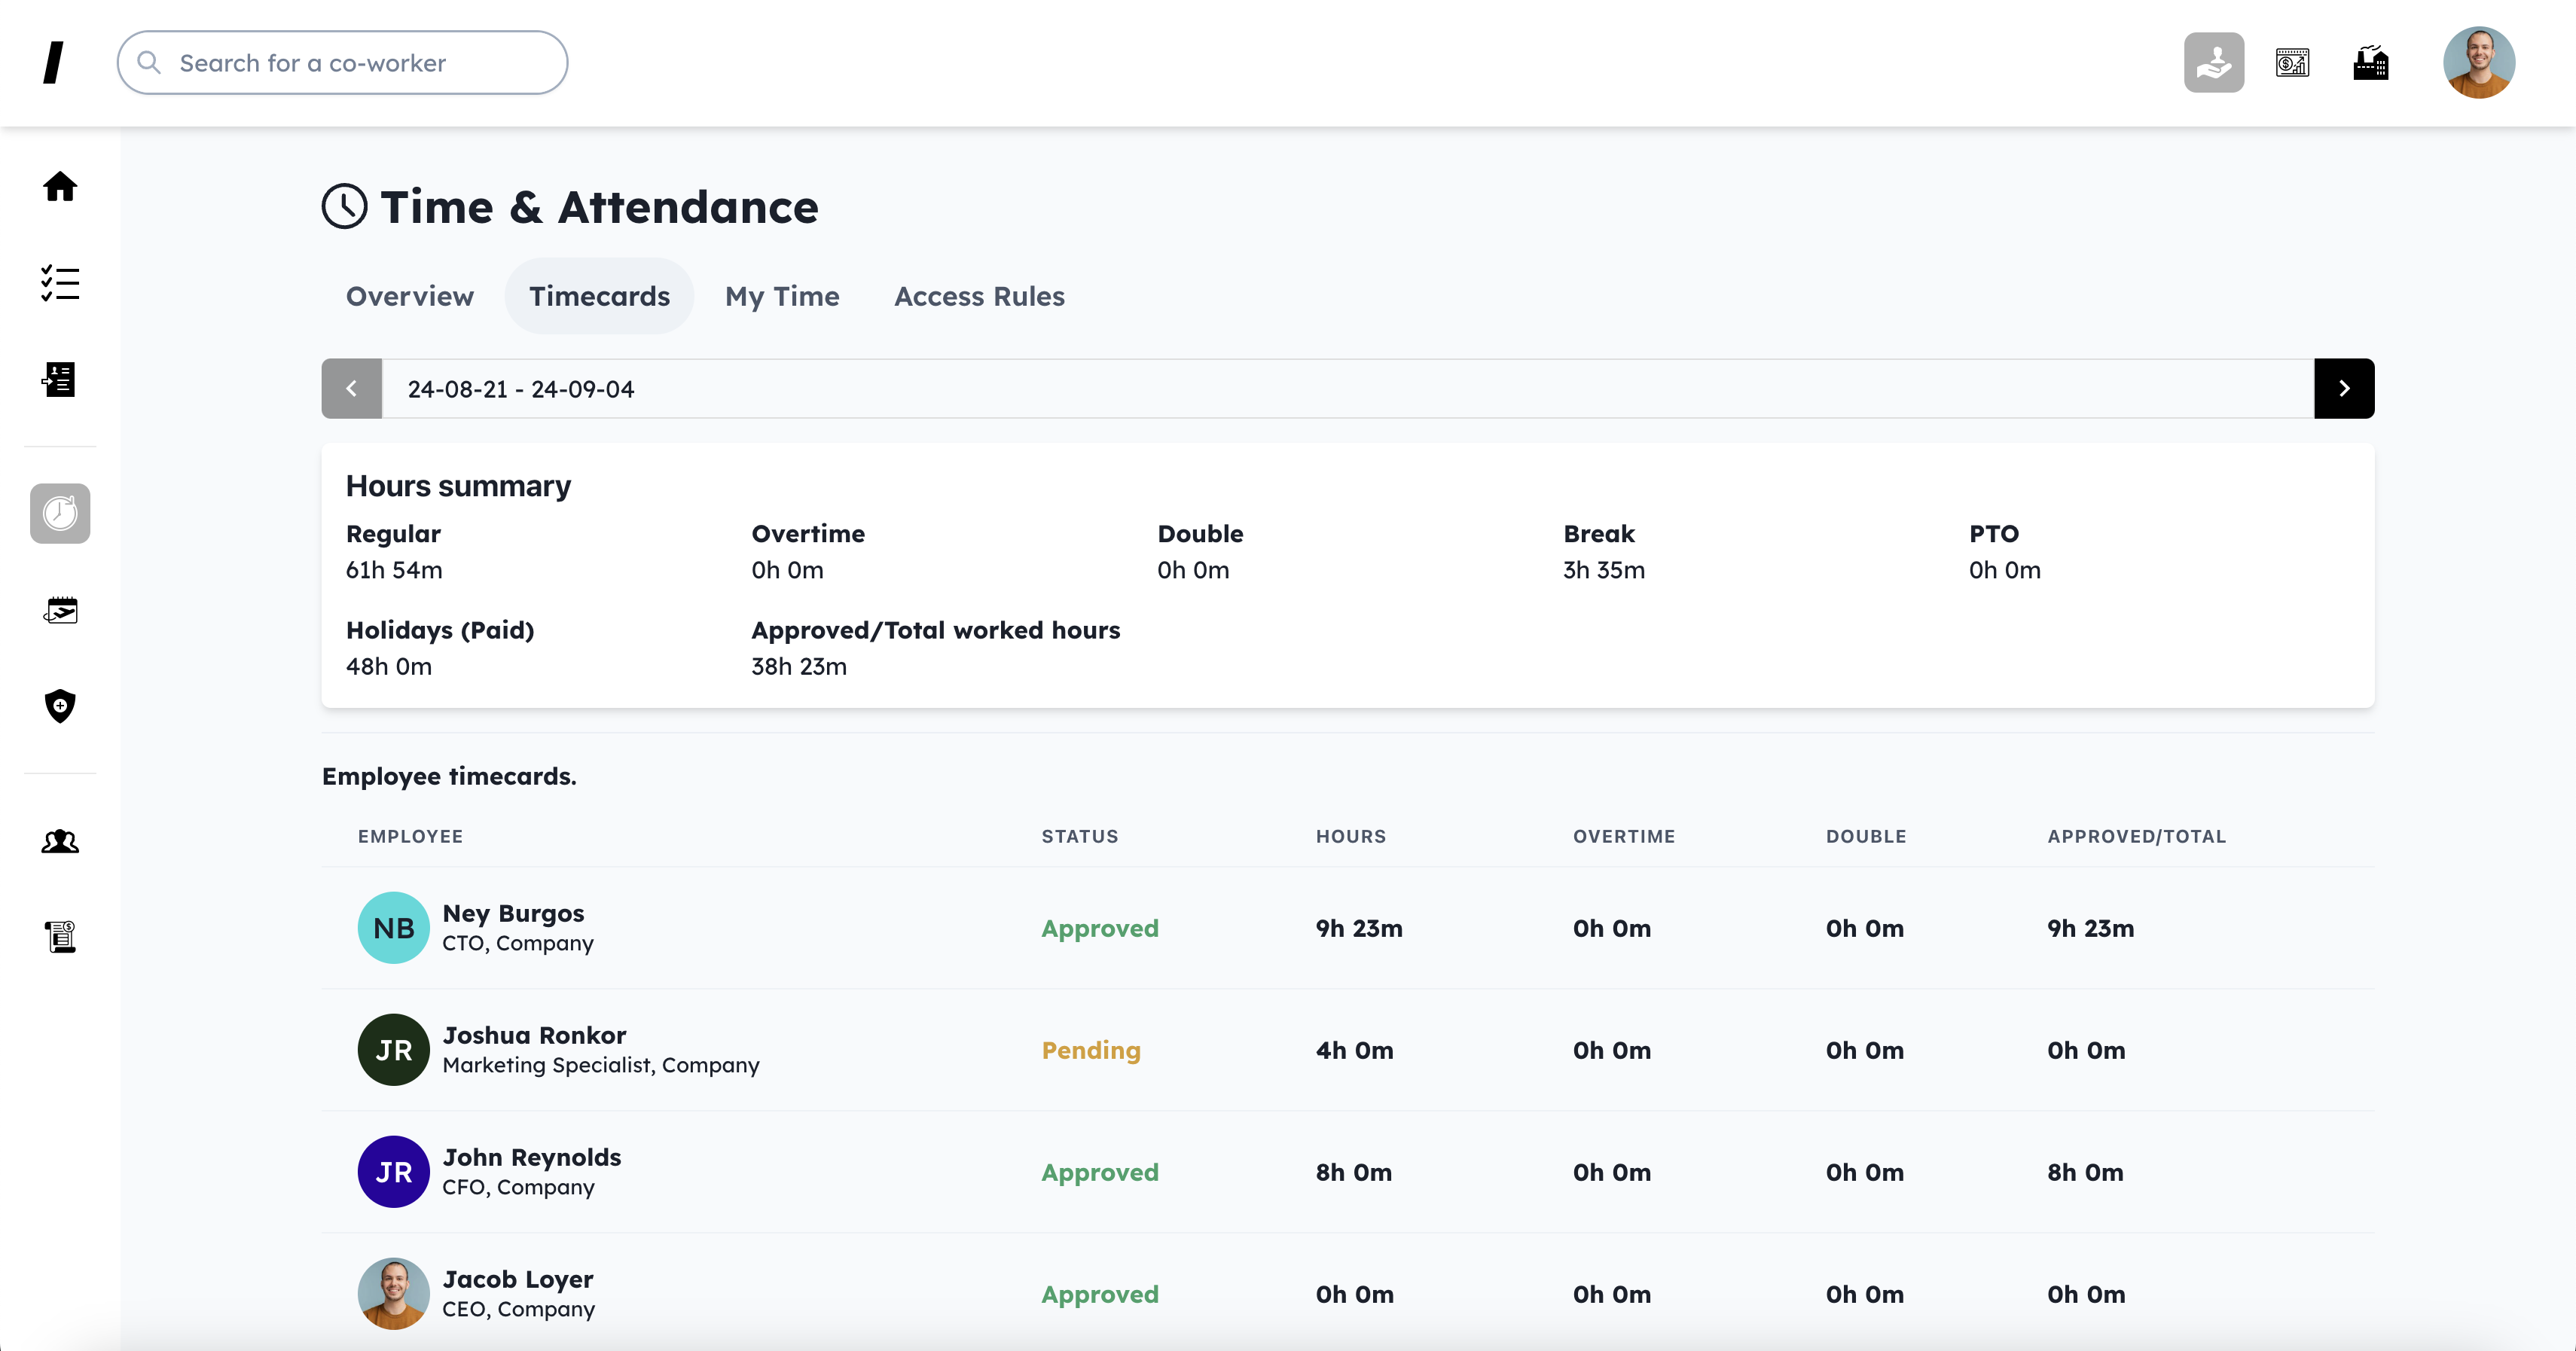Go to previous pay period arrow
This screenshot has width=2576, height=1351.
(x=351, y=388)
